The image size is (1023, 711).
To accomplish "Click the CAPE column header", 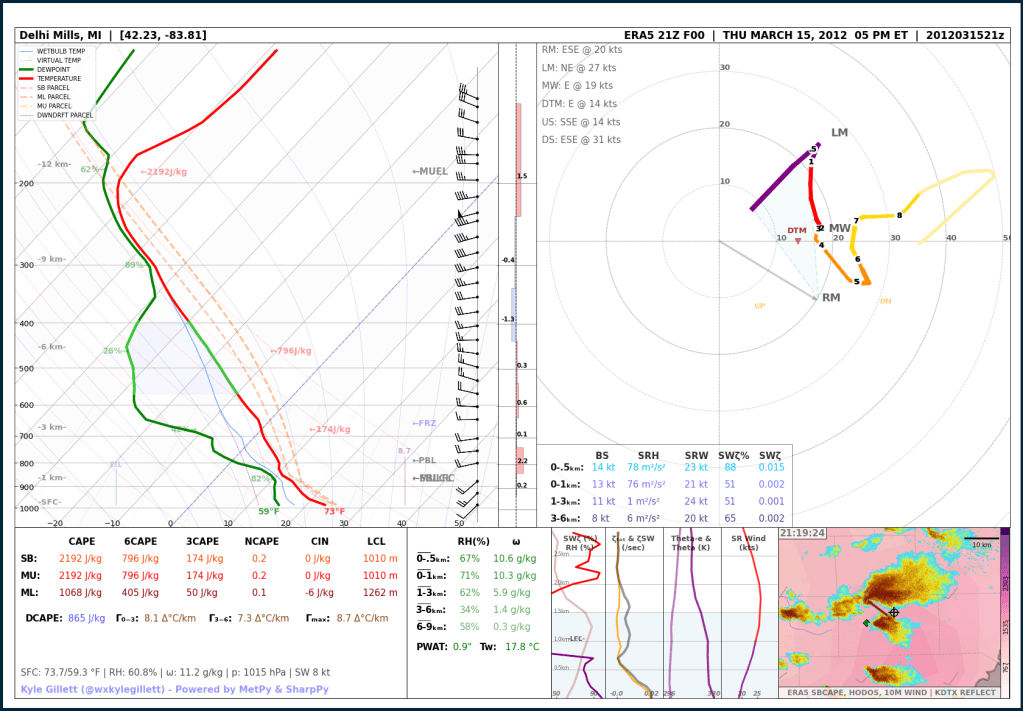I will [82, 541].
